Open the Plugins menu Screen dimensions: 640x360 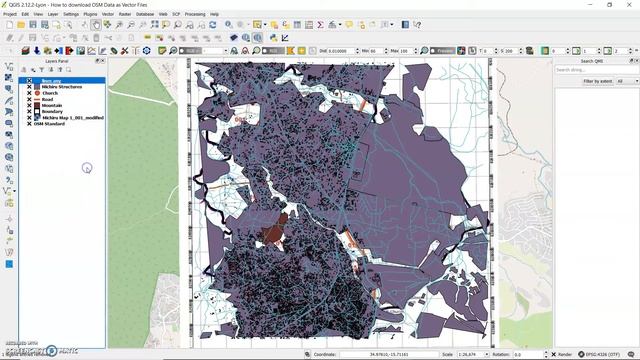[x=90, y=14]
